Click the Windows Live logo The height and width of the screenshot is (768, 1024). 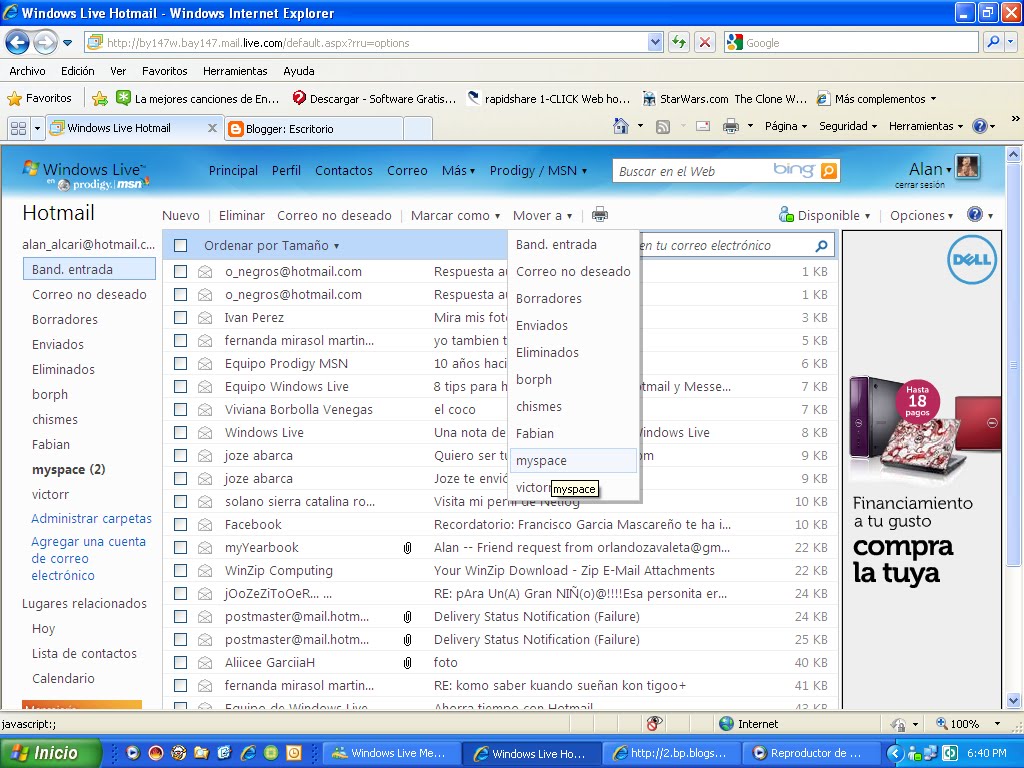point(85,175)
